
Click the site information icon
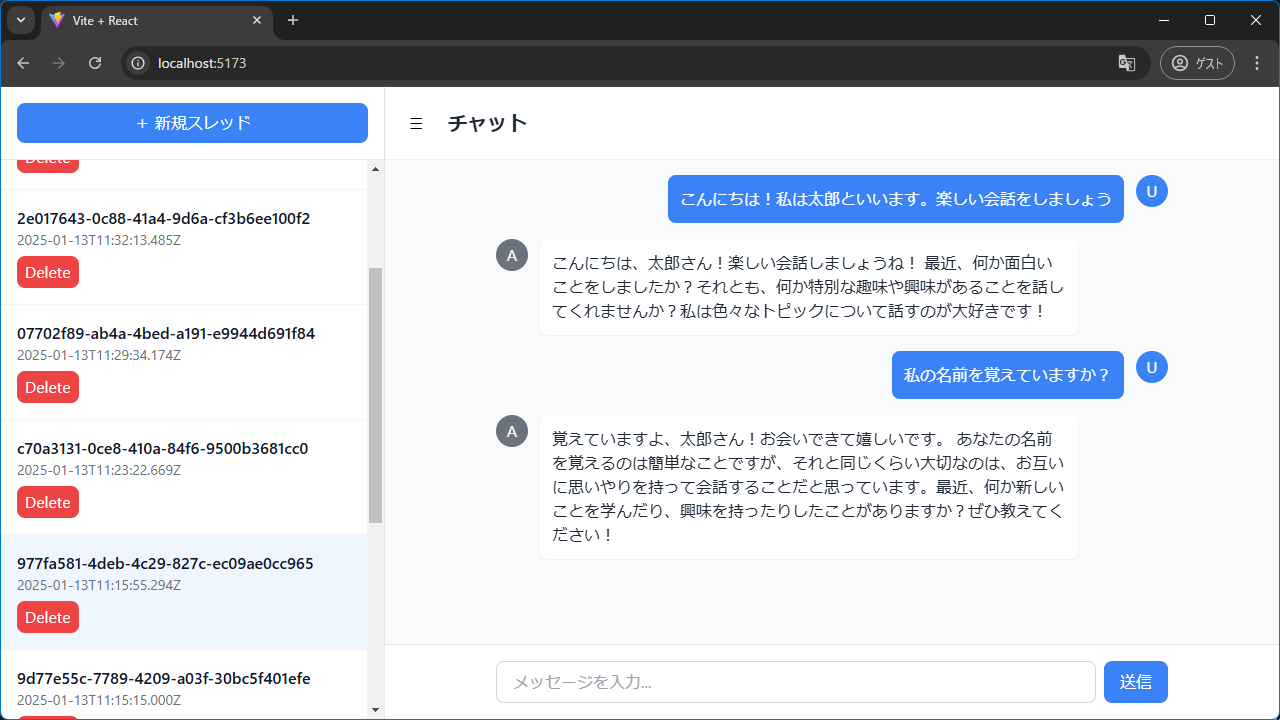pyautogui.click(x=139, y=63)
